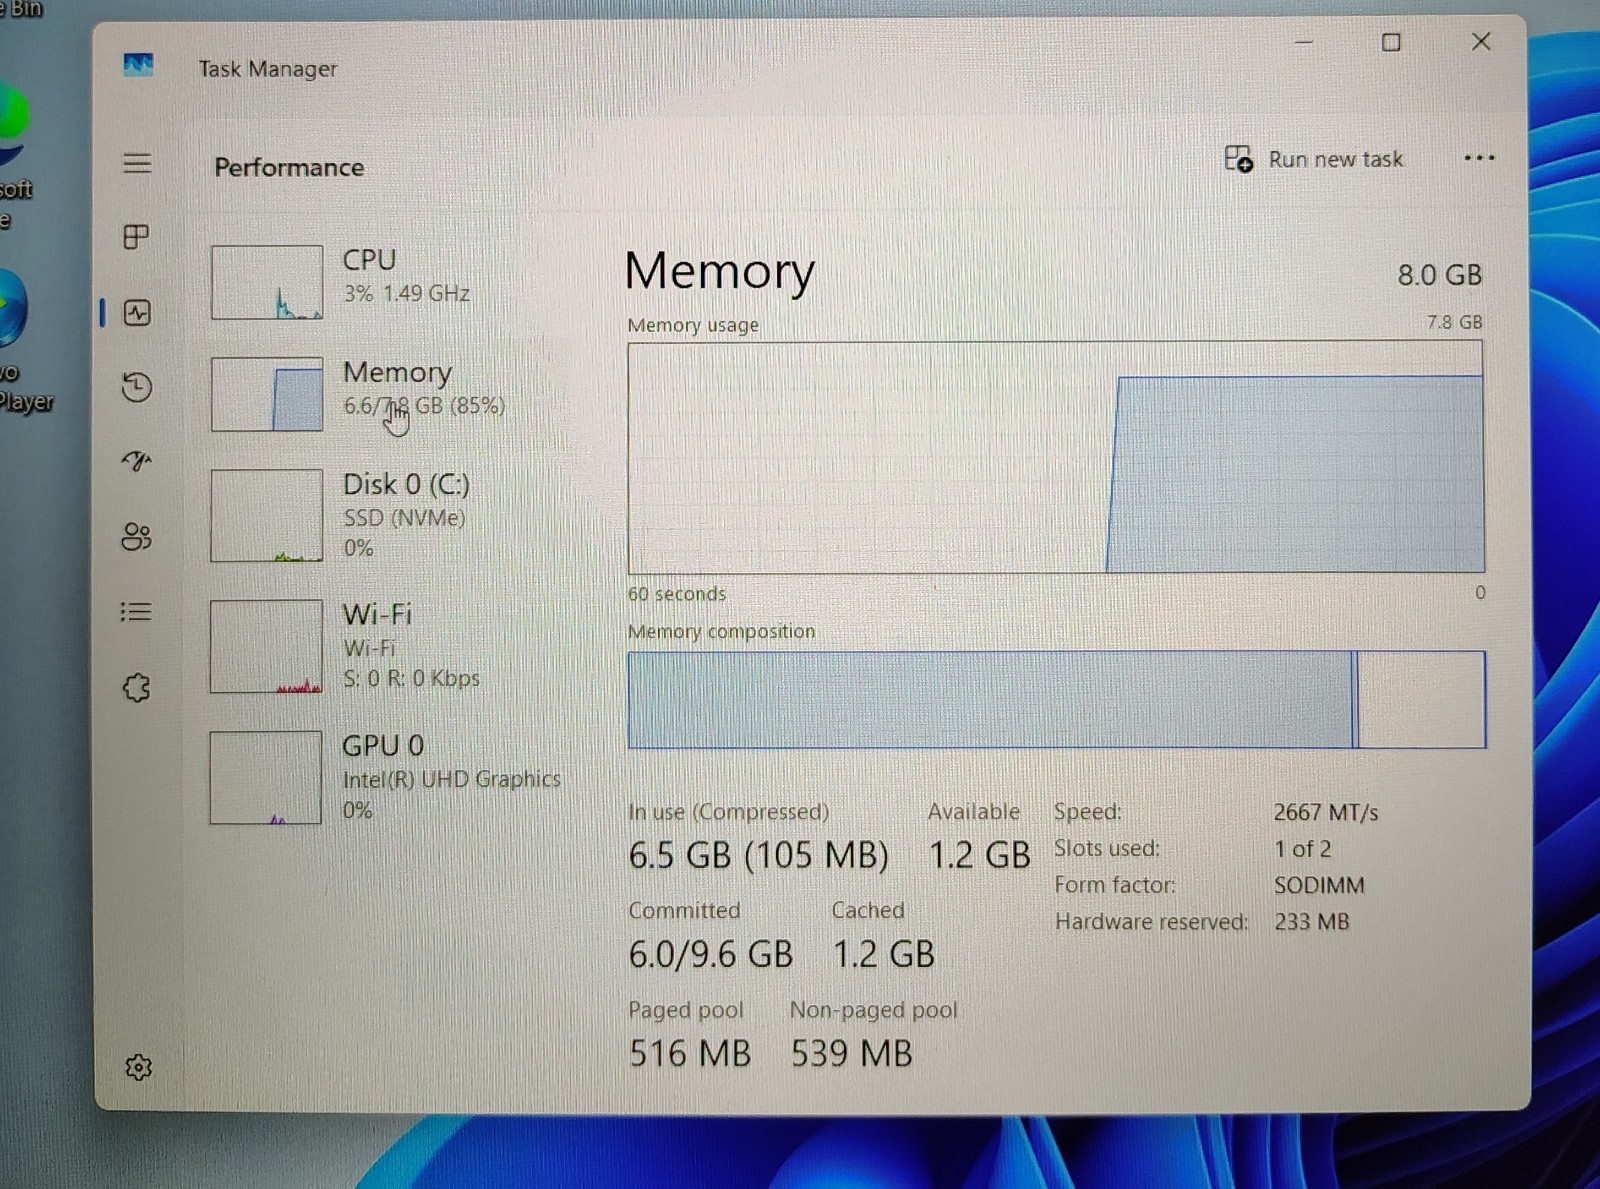This screenshot has width=1600, height=1189.
Task: Click the Memory composition bar
Action: (1057, 699)
